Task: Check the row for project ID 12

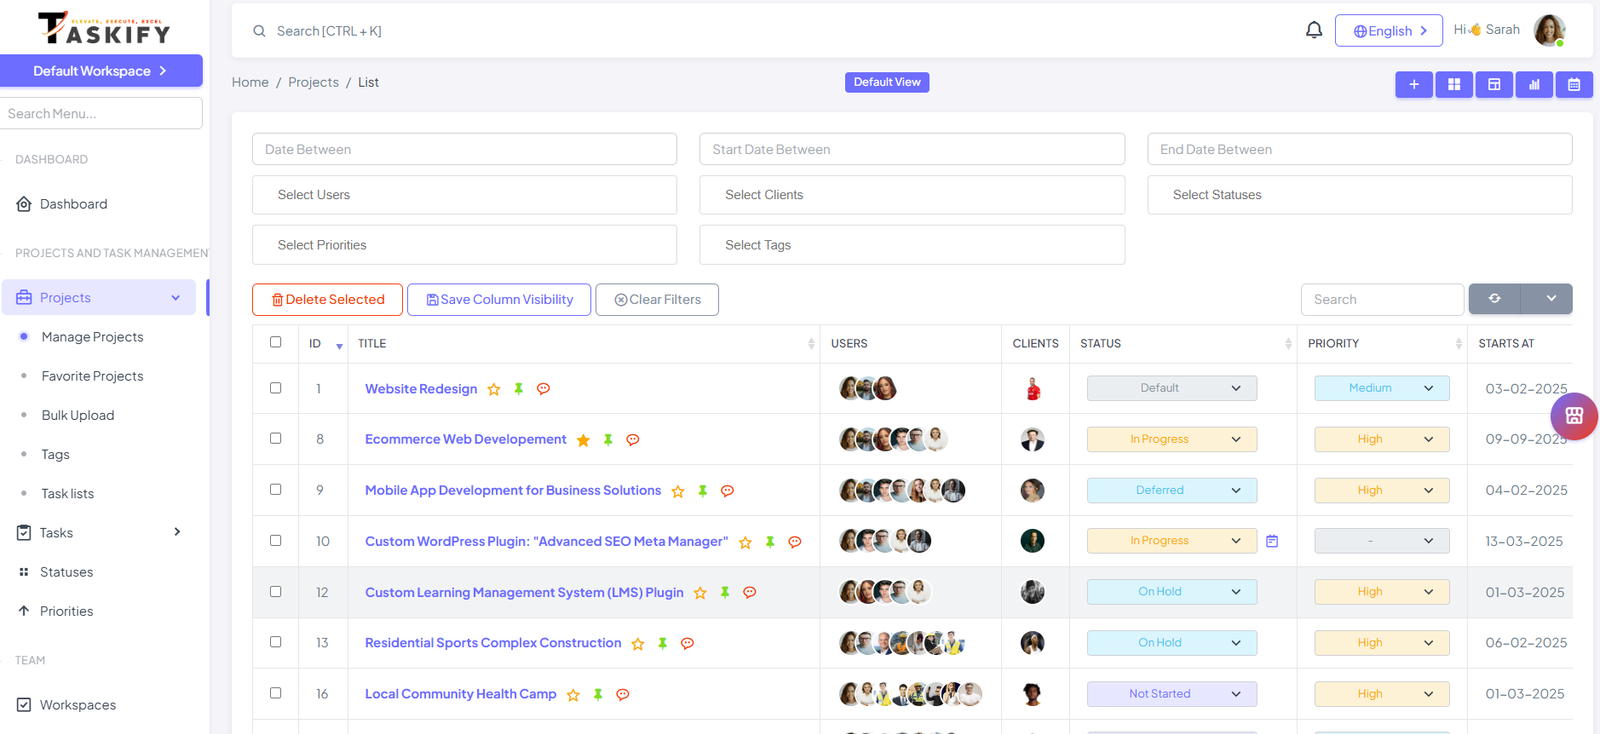Action: pyautogui.click(x=276, y=591)
